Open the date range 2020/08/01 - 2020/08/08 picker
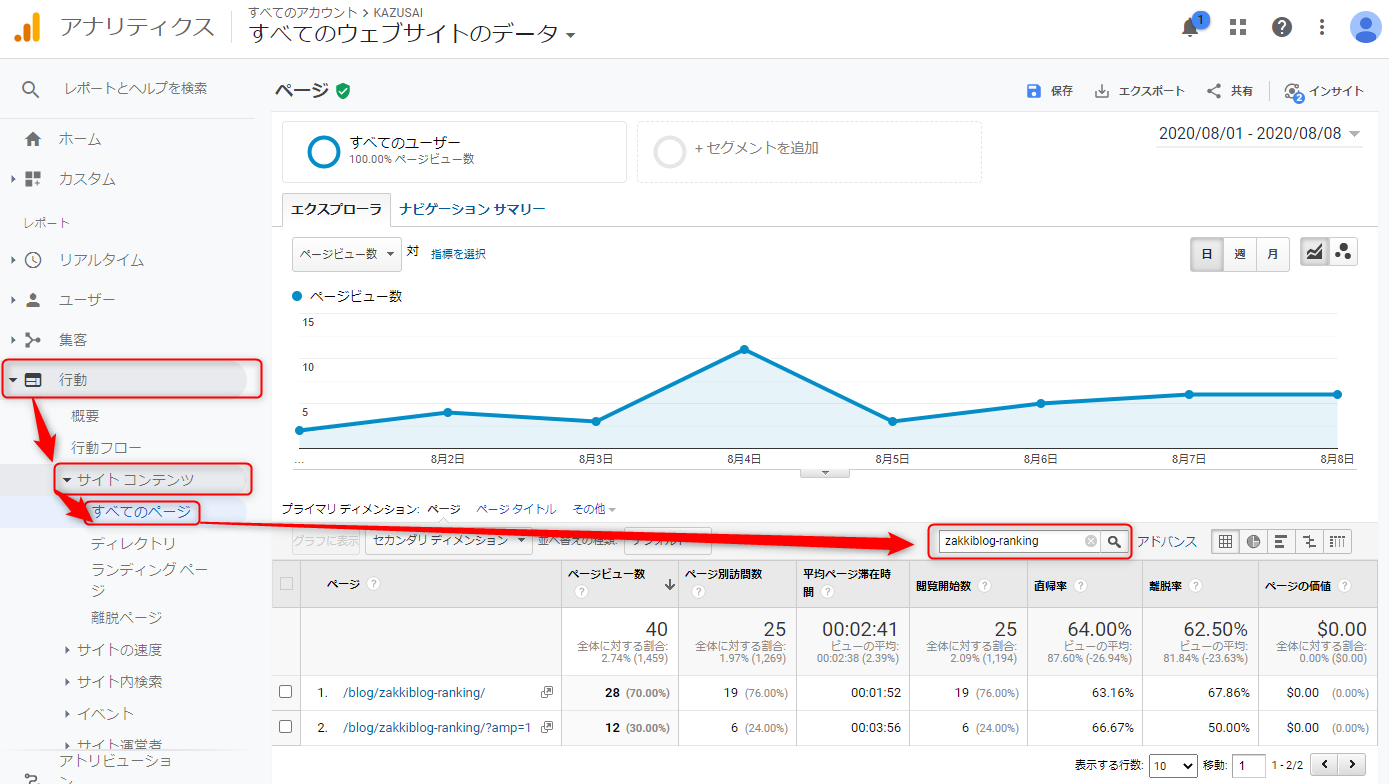The image size is (1389, 784). click(1259, 134)
